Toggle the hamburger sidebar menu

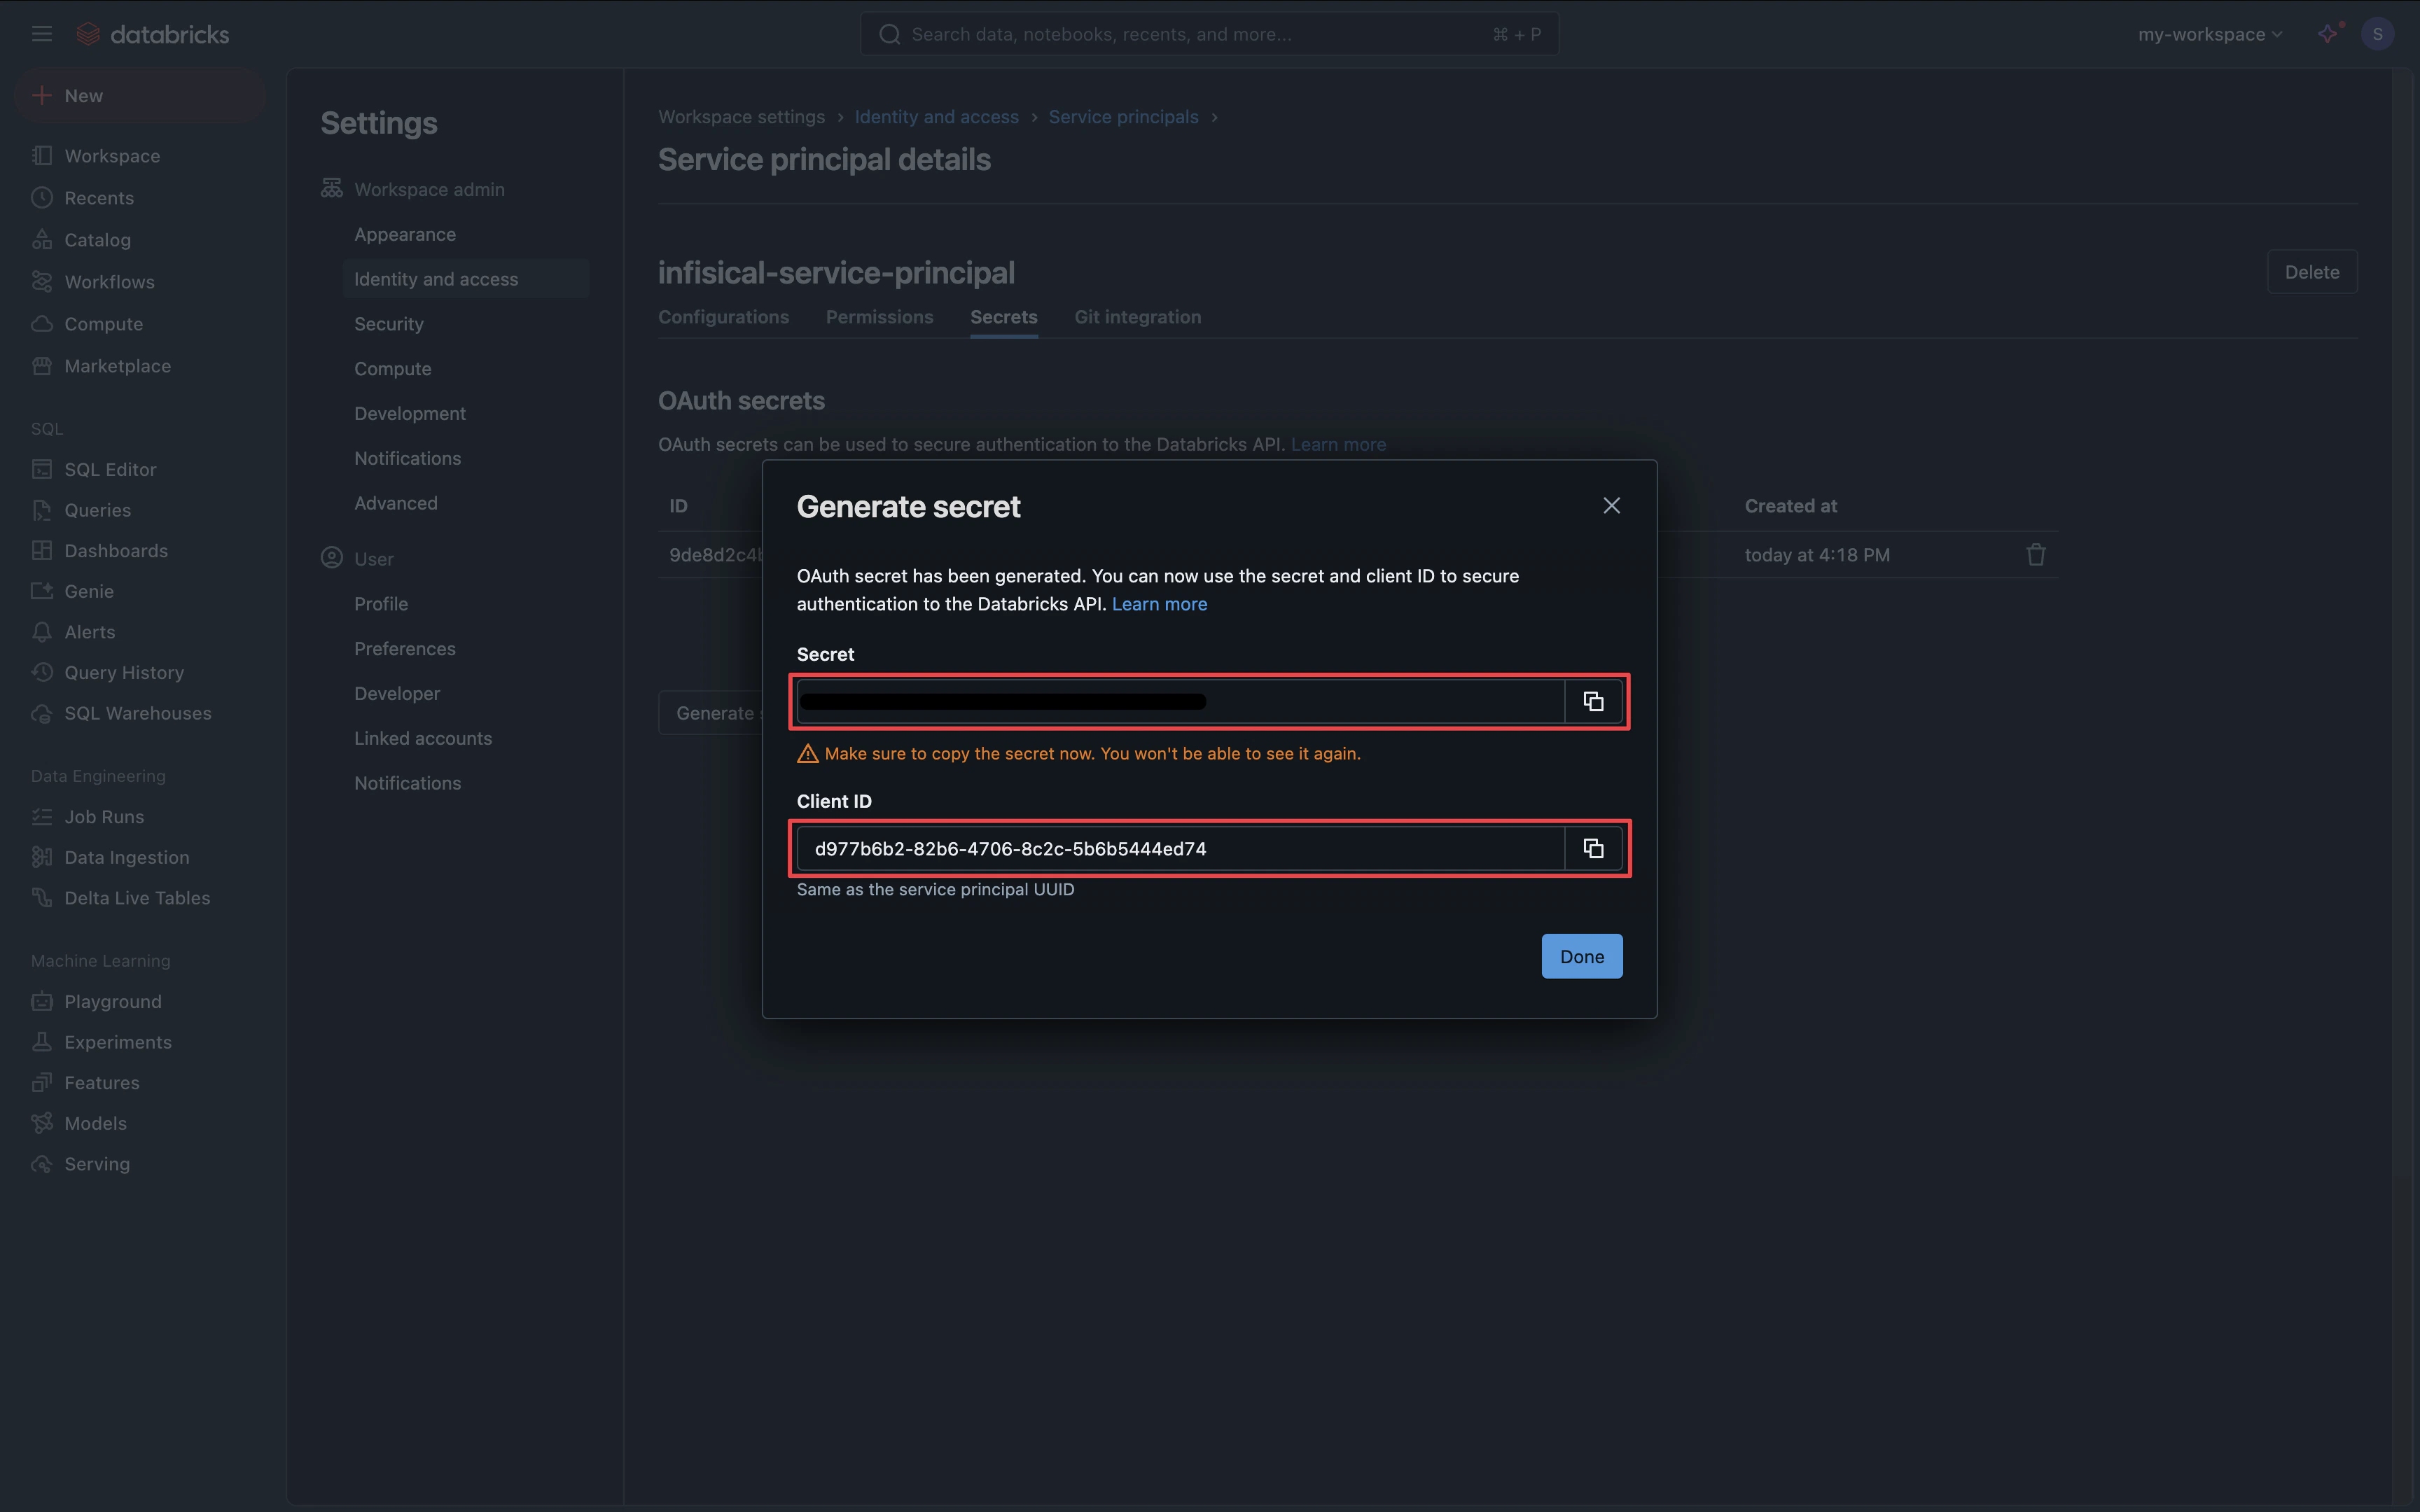click(x=42, y=34)
